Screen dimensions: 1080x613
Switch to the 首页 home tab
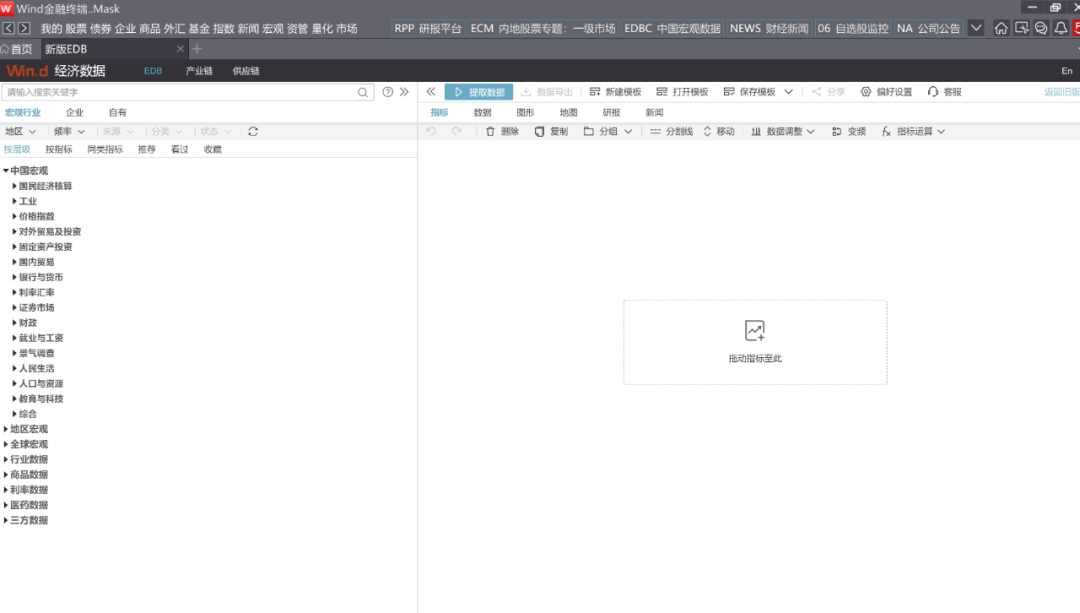point(17,49)
